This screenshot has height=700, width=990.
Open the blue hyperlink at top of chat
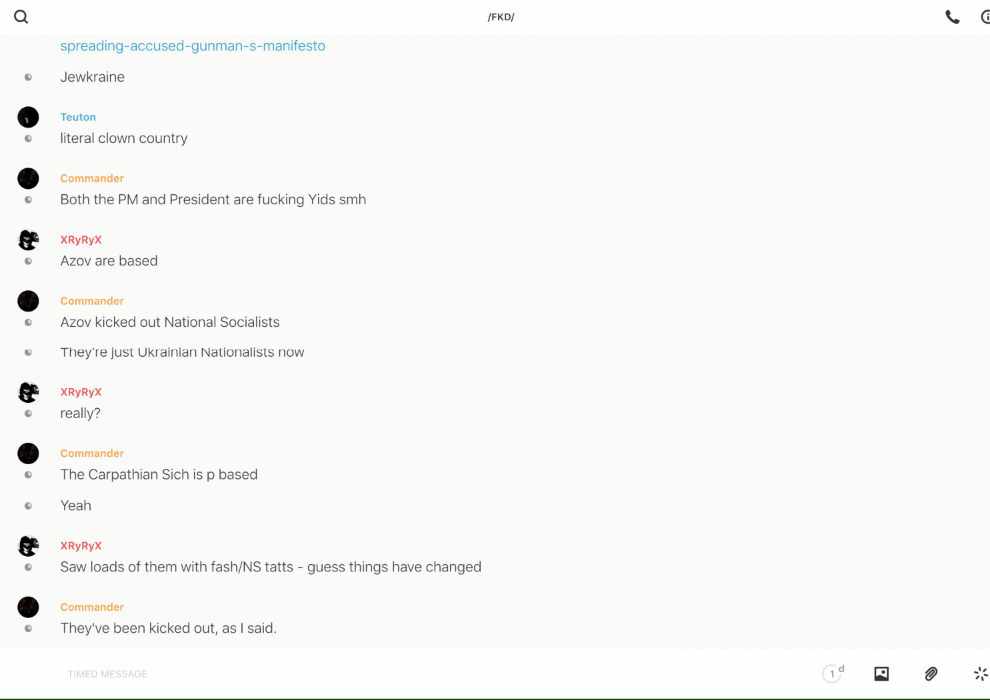coord(192,46)
